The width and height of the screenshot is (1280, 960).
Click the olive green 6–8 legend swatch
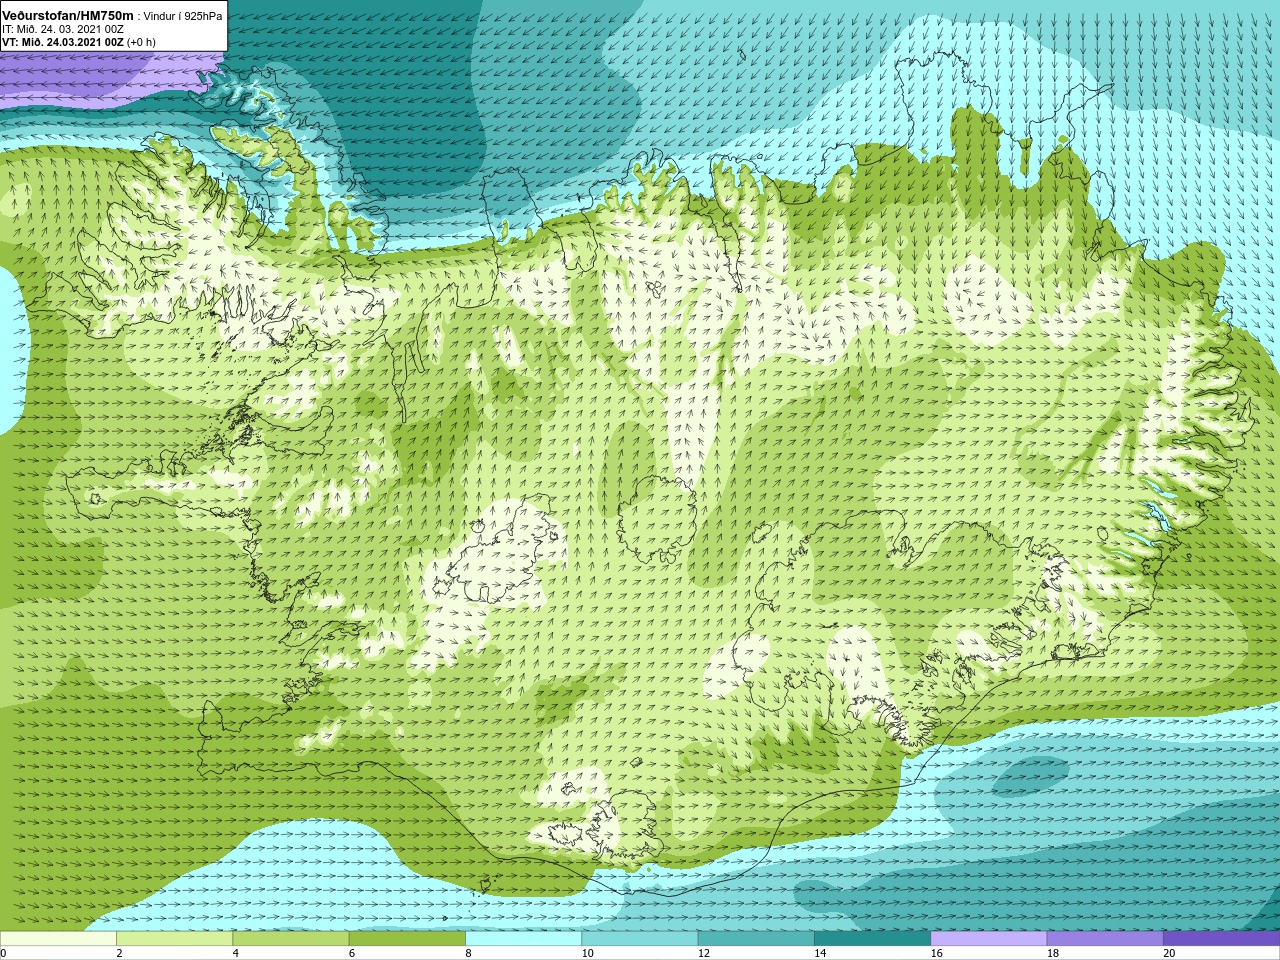407,939
